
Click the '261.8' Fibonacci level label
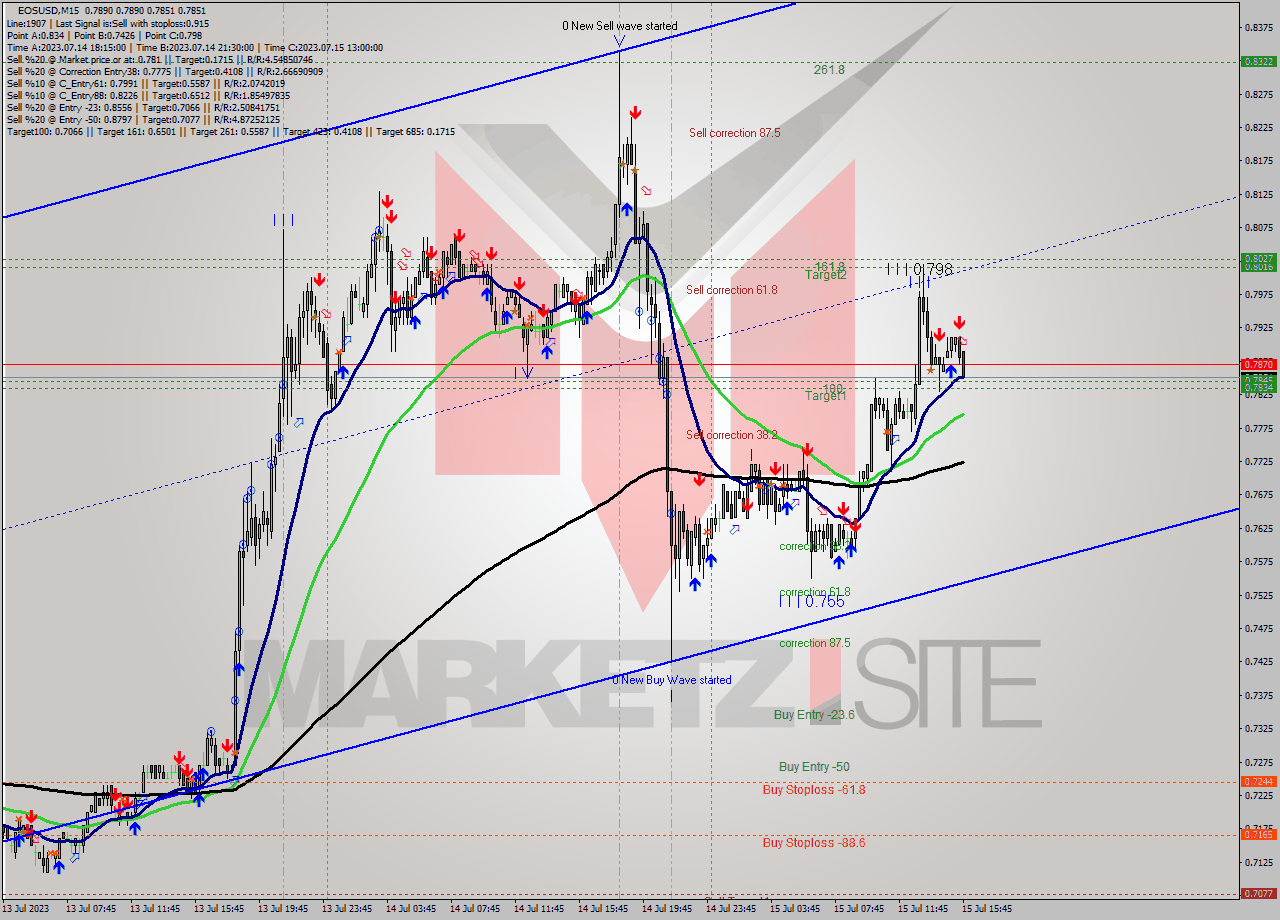pyautogui.click(x=829, y=70)
